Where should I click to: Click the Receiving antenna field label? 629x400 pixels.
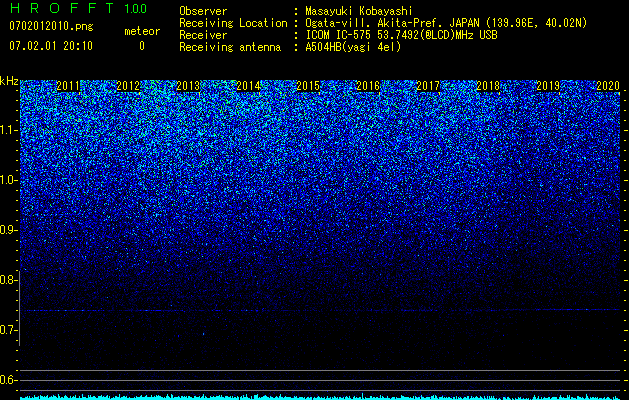click(230, 47)
